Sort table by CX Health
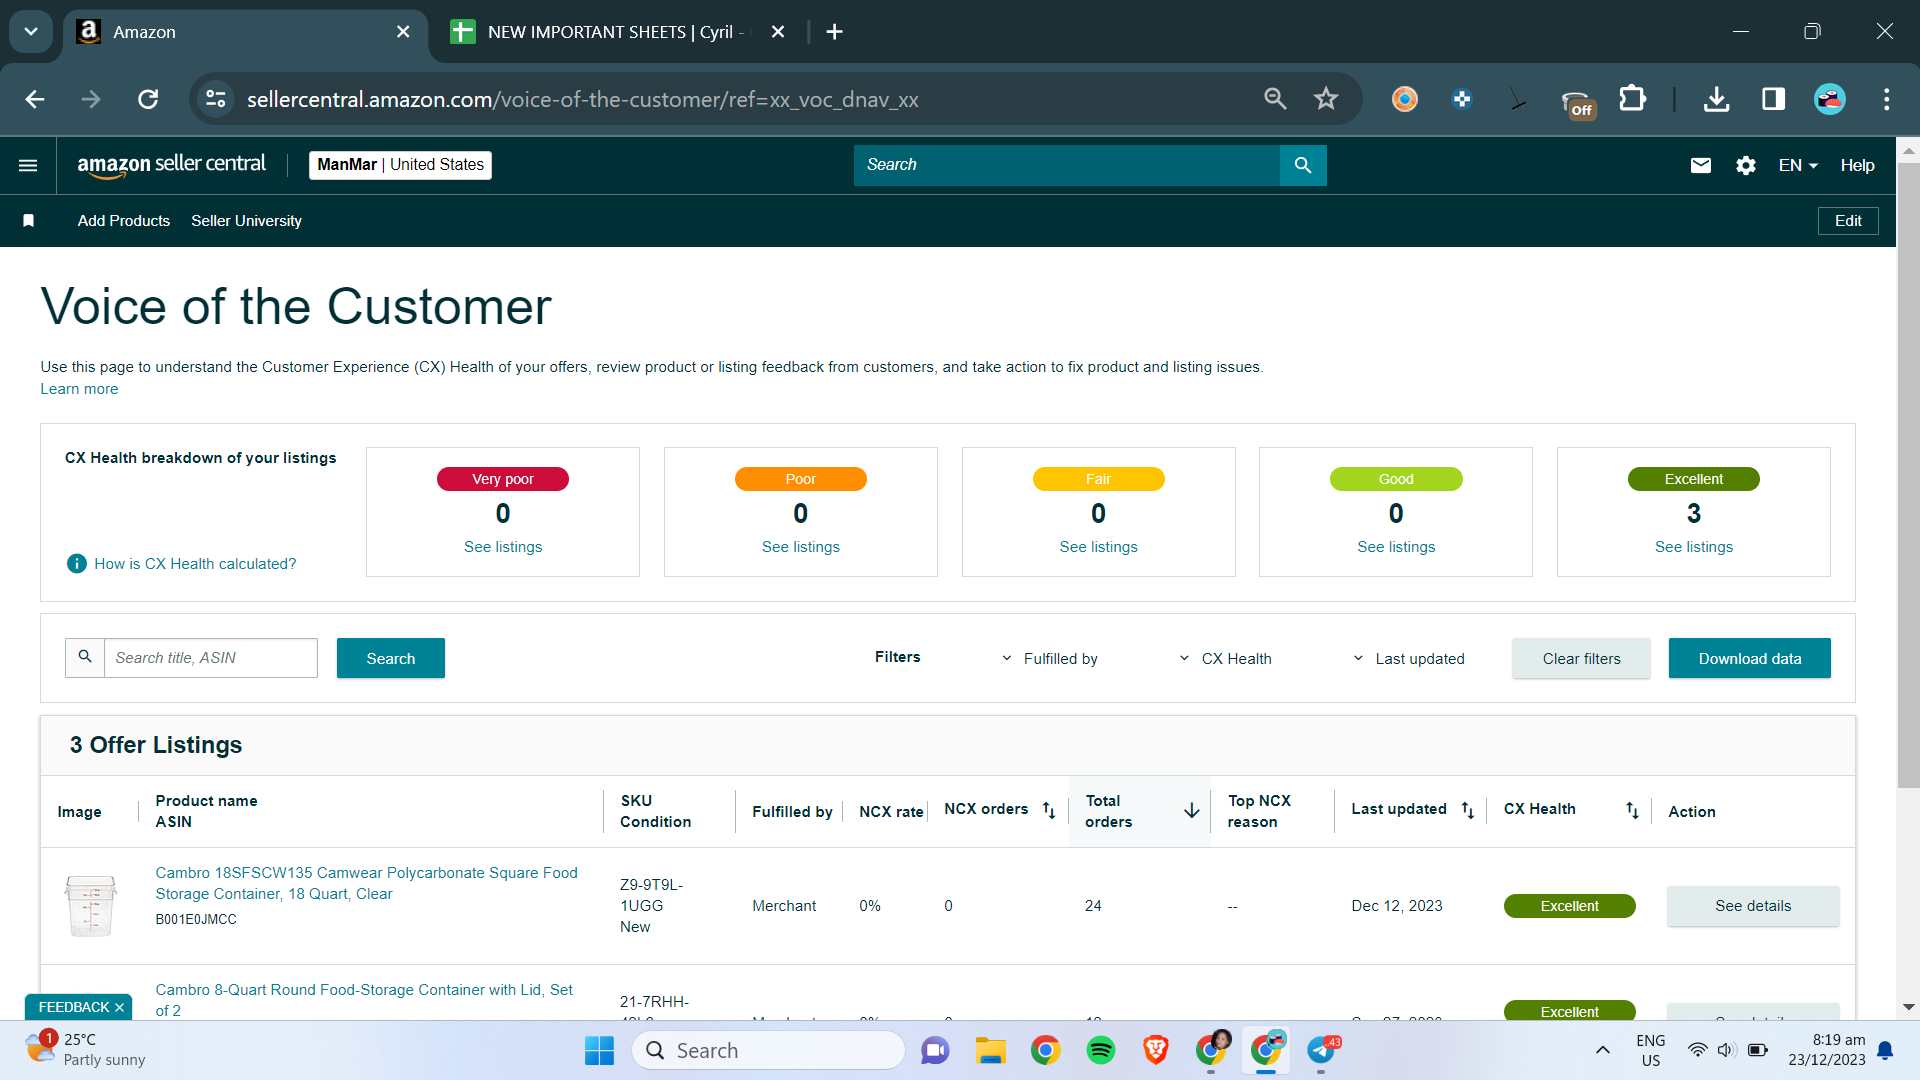This screenshot has width=1920, height=1080. pos(1632,810)
